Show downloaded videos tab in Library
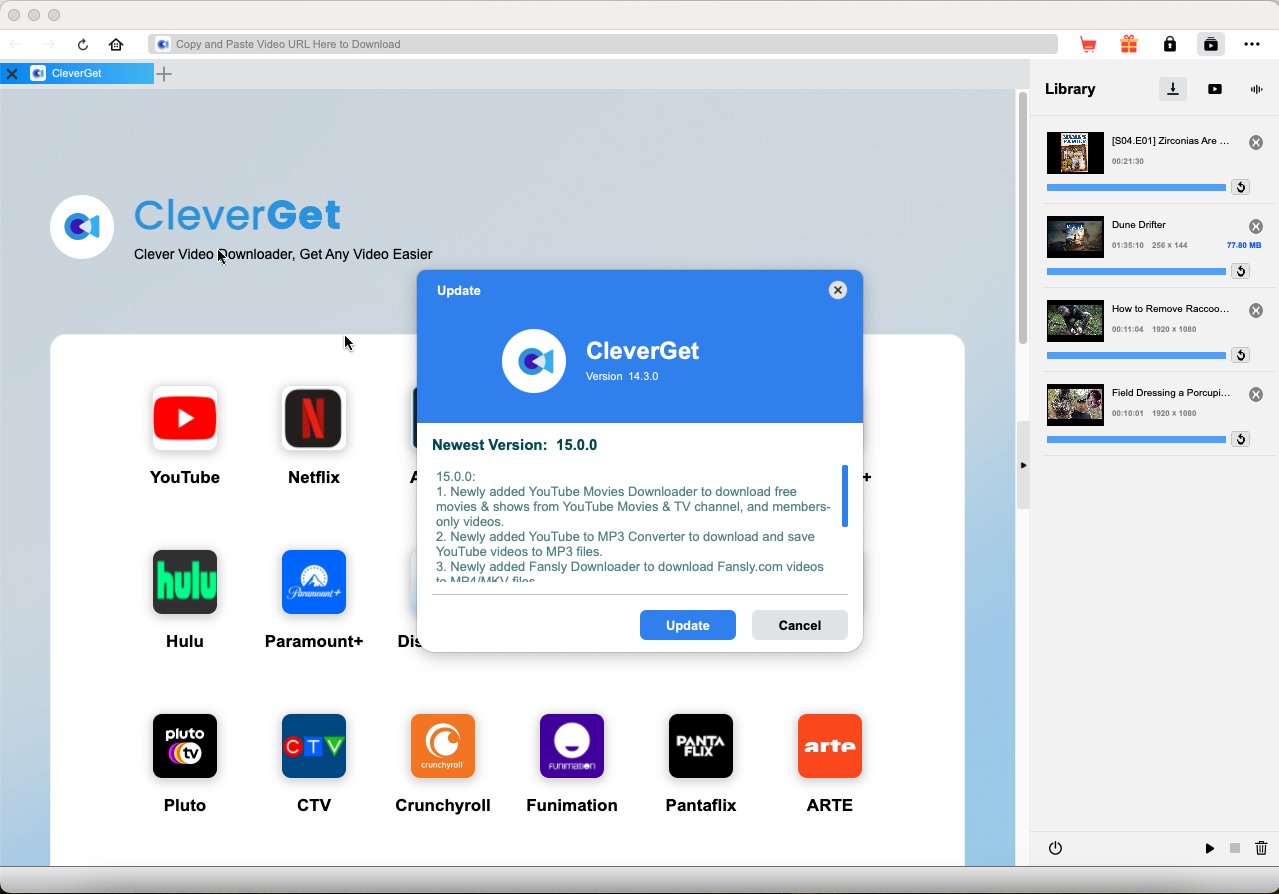This screenshot has width=1279, height=894. [x=1215, y=89]
